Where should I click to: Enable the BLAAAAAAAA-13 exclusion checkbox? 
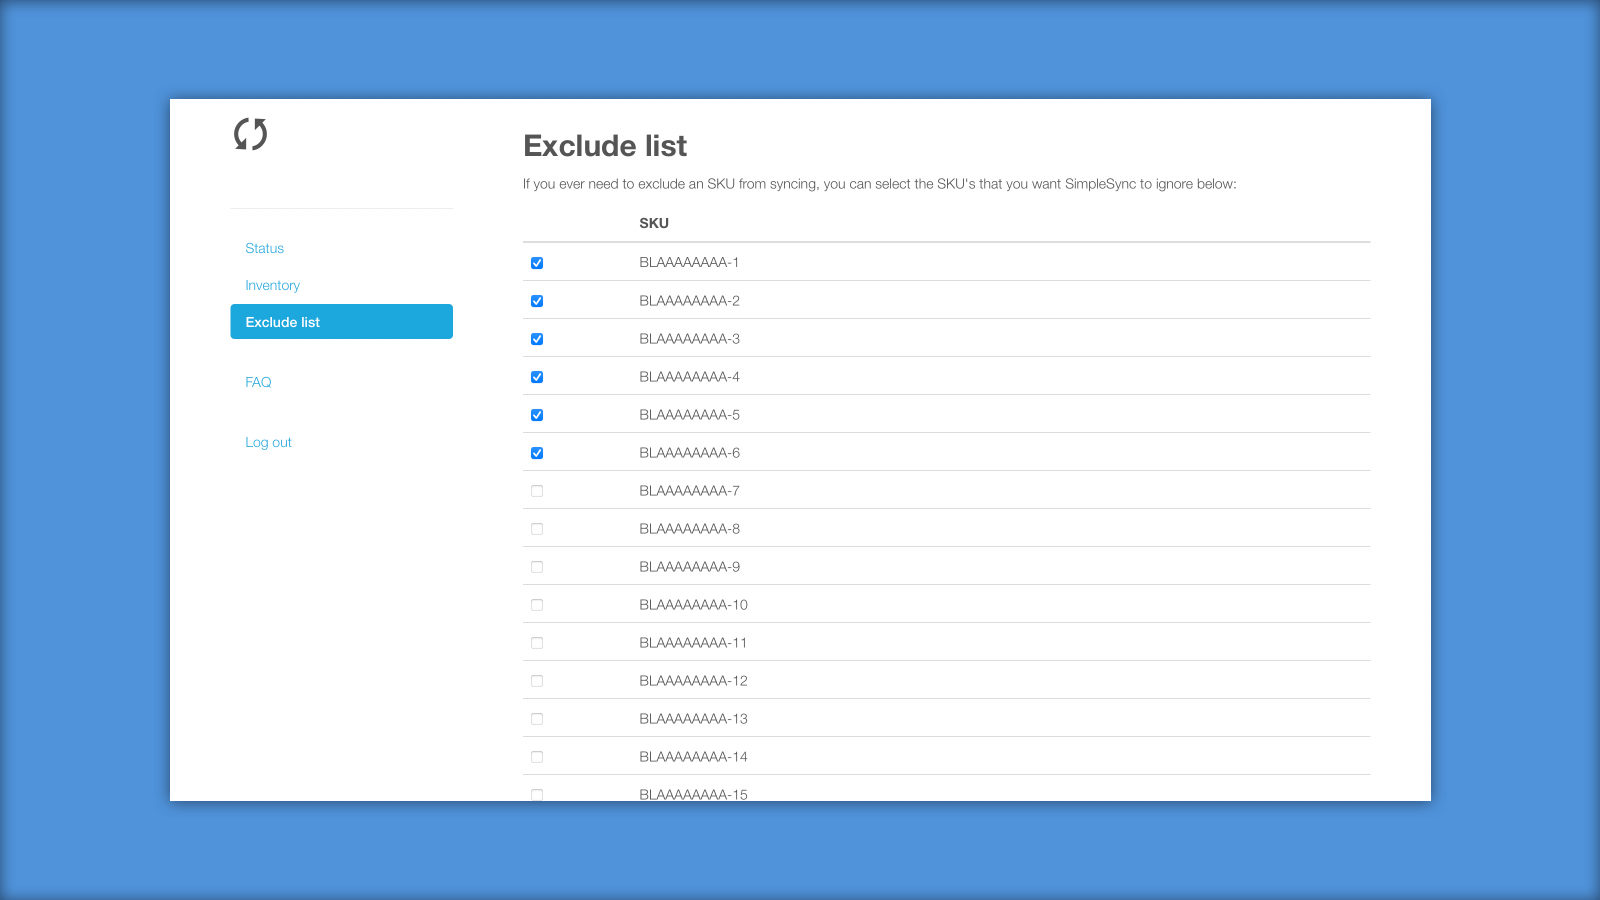coord(537,719)
